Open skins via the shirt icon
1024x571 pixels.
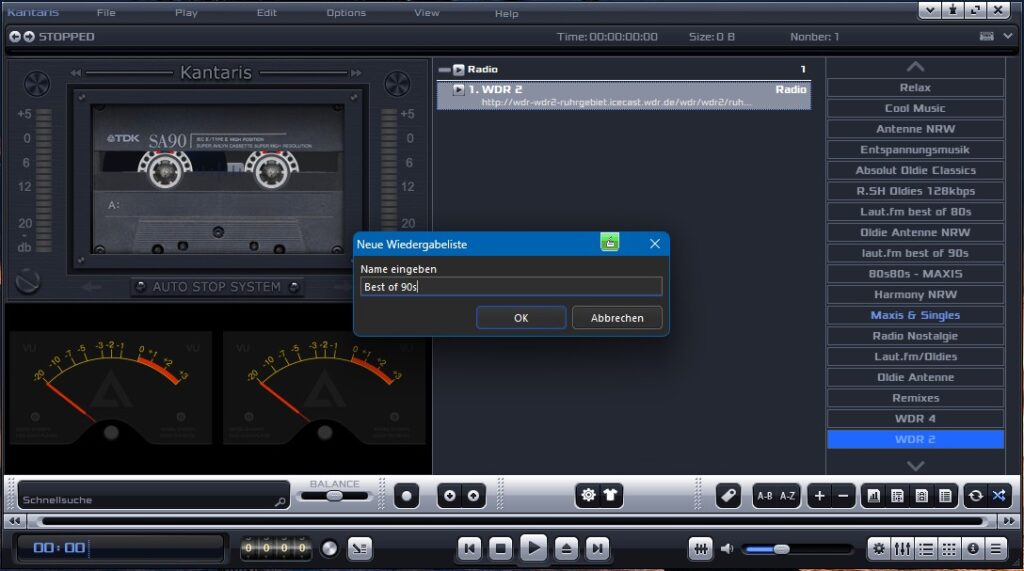[611, 495]
